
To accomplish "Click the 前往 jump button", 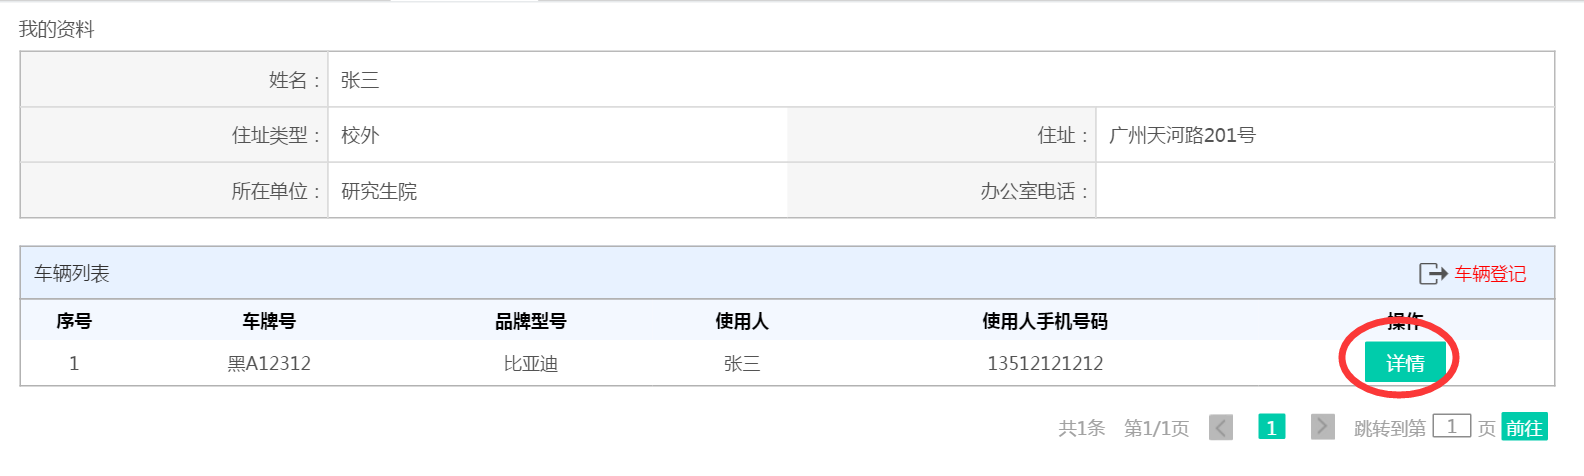I will click(x=1524, y=427).
